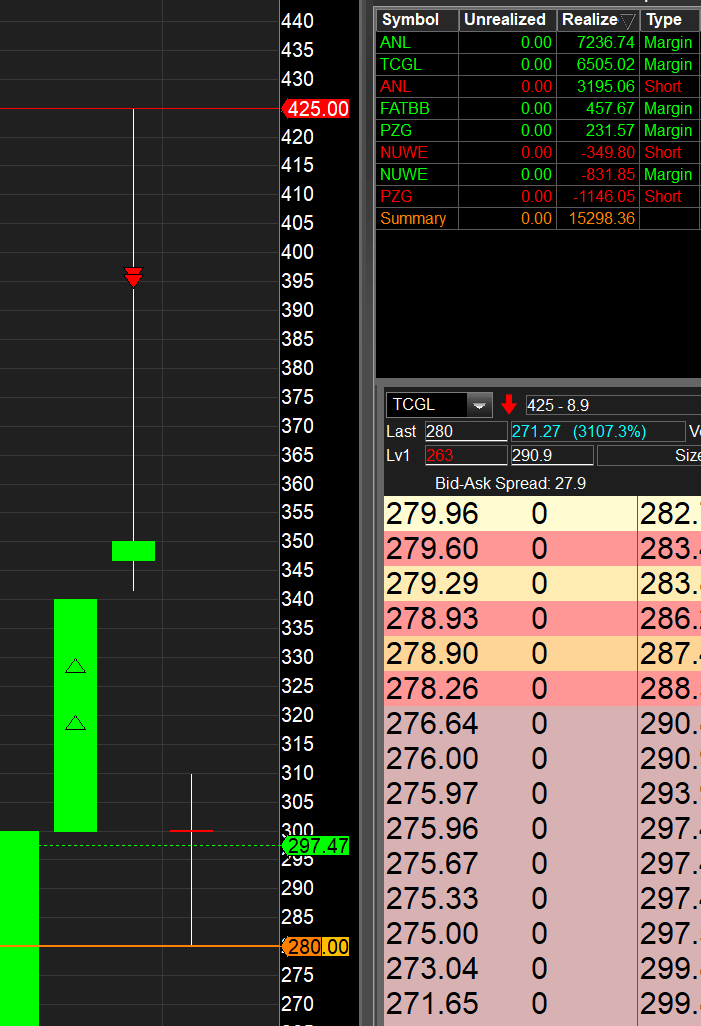Click the 457.67 realized value for FATBB
The image size is (701, 1026).
[610, 109]
